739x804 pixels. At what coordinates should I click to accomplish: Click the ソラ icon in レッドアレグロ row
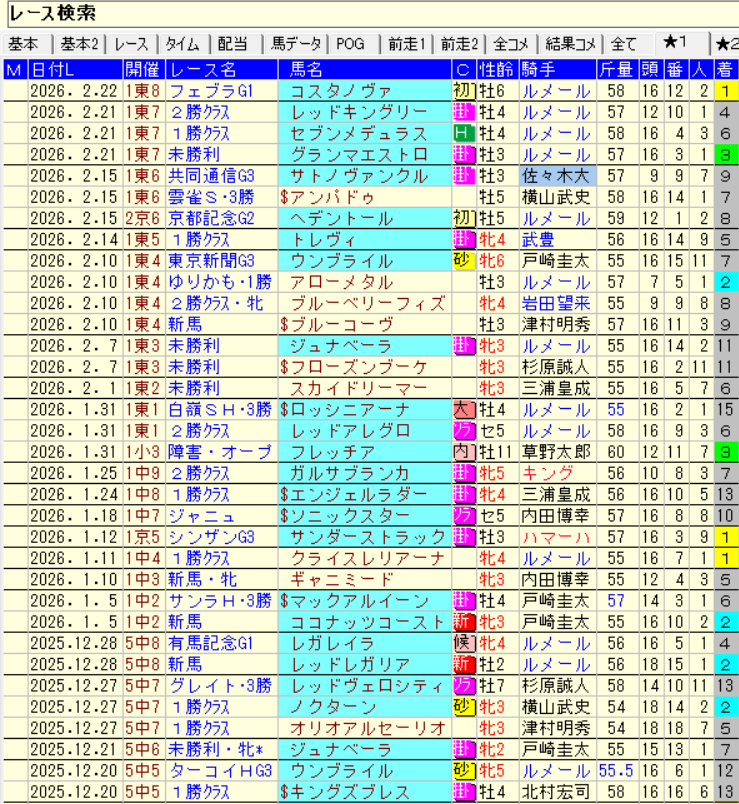464,431
